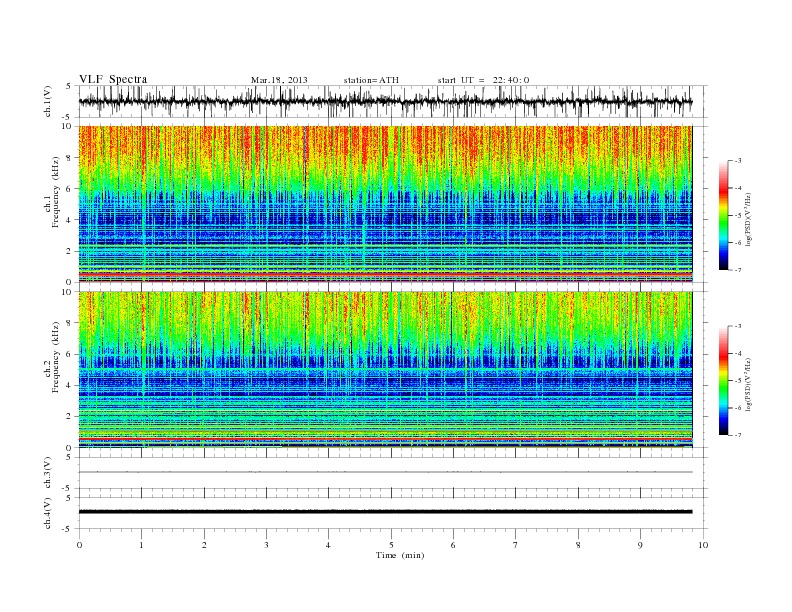Click time axis tick label "5"

391,545
